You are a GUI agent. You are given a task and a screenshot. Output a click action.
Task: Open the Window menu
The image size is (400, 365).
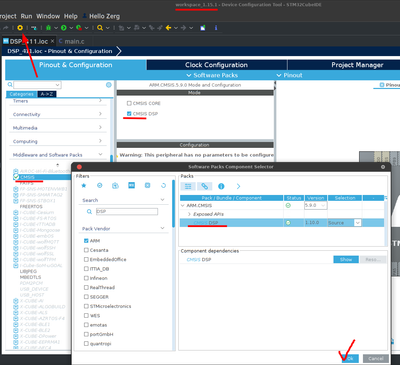click(48, 16)
